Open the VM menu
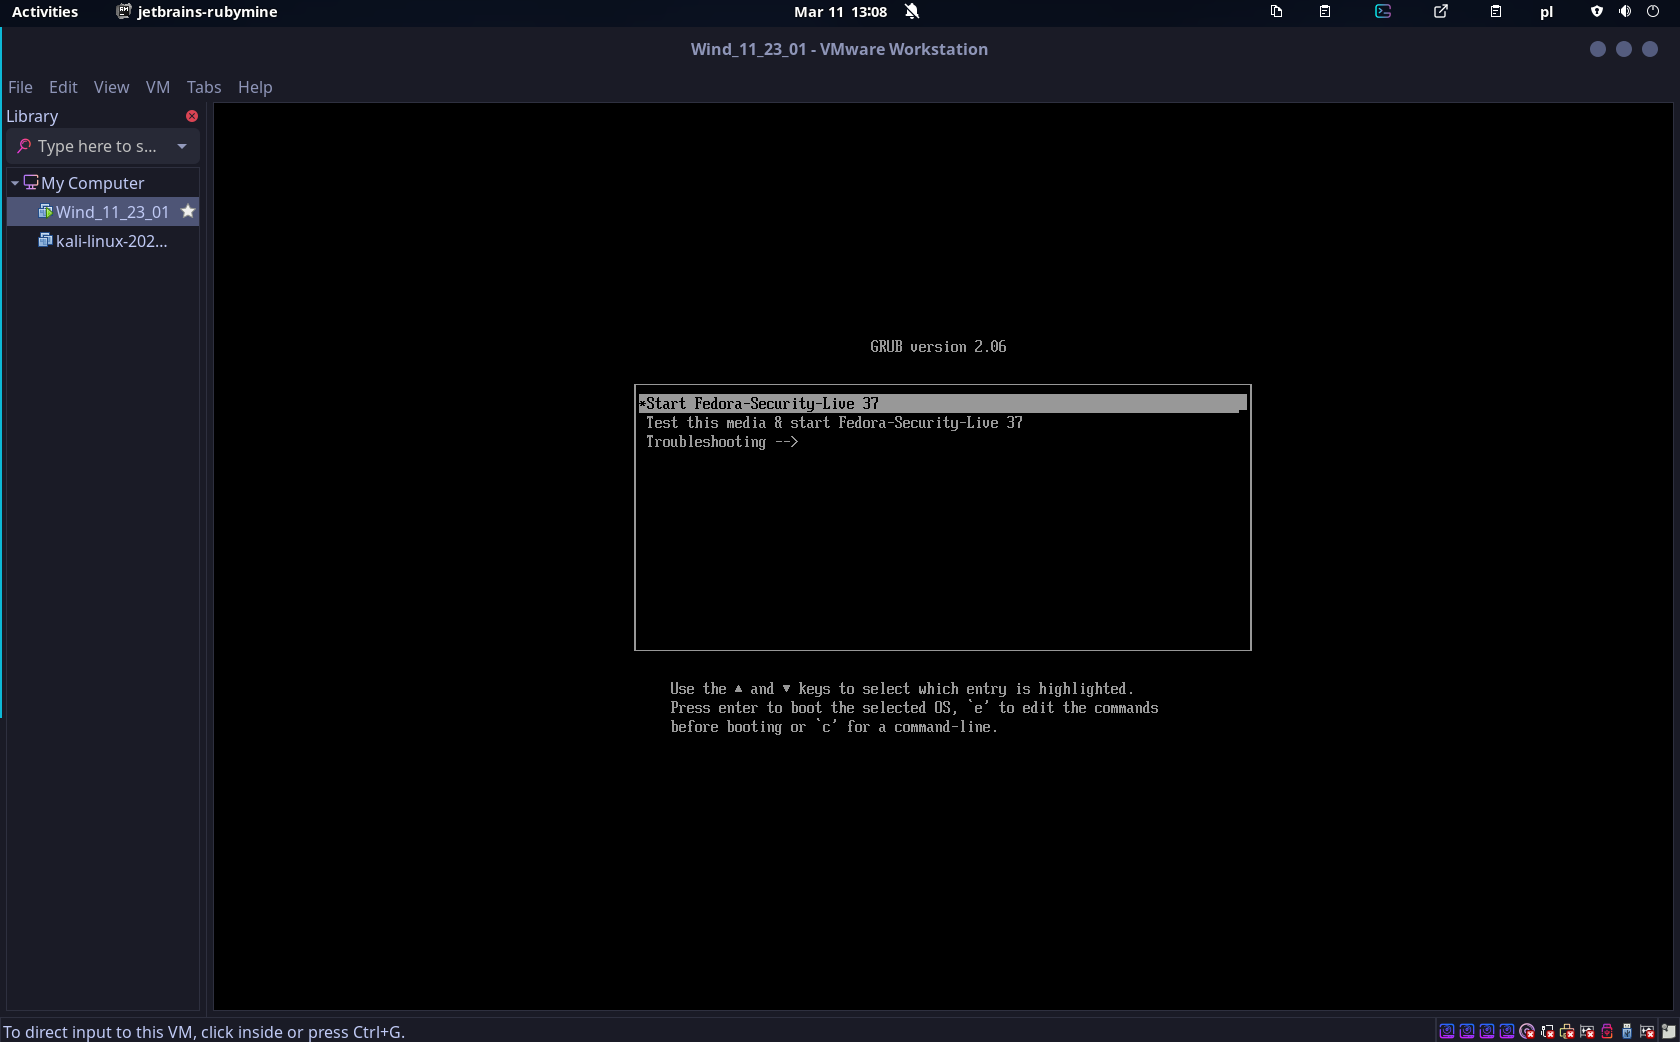This screenshot has width=1680, height=1042. coord(158,87)
